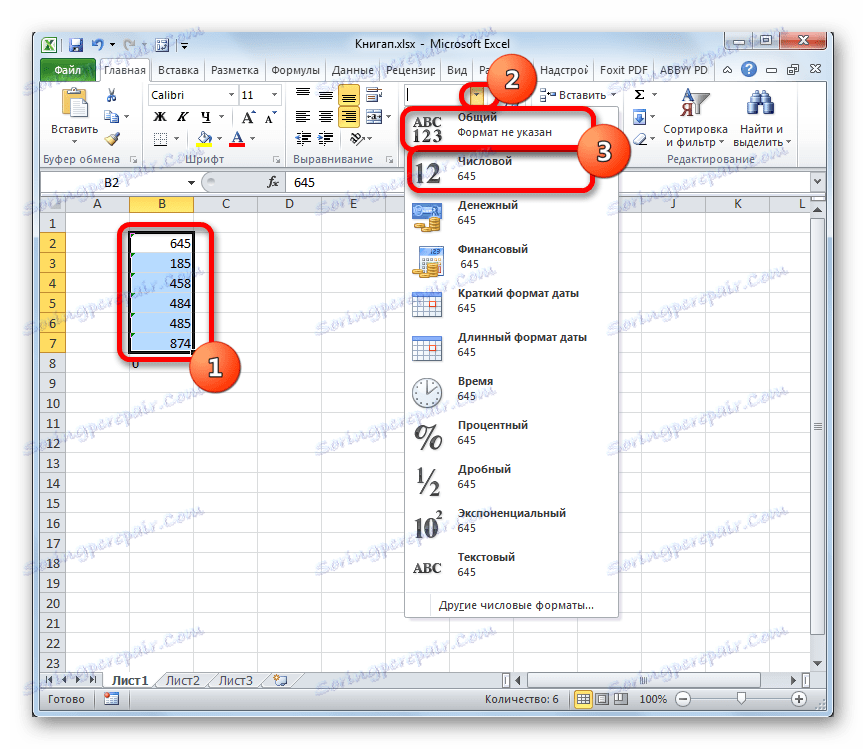Open Другие числовые форматы link
The image size is (866, 749).
516,605
